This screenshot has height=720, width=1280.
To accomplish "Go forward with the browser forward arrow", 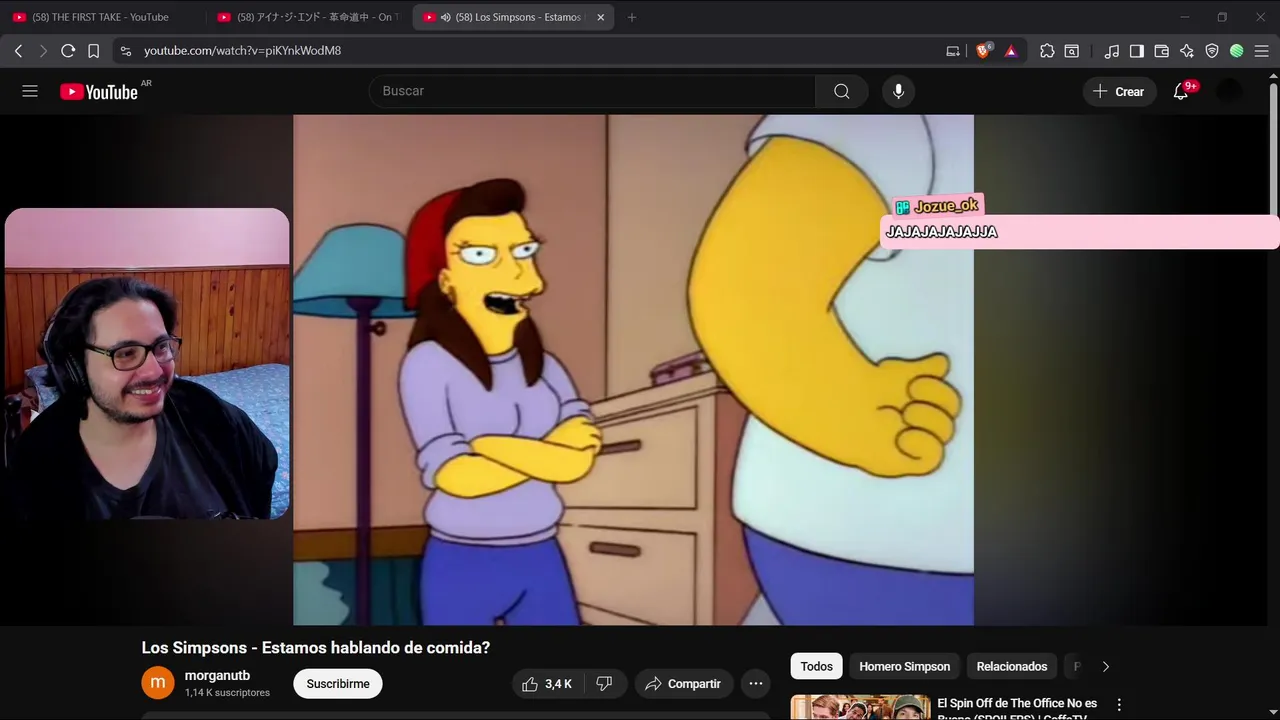I will (x=43, y=50).
